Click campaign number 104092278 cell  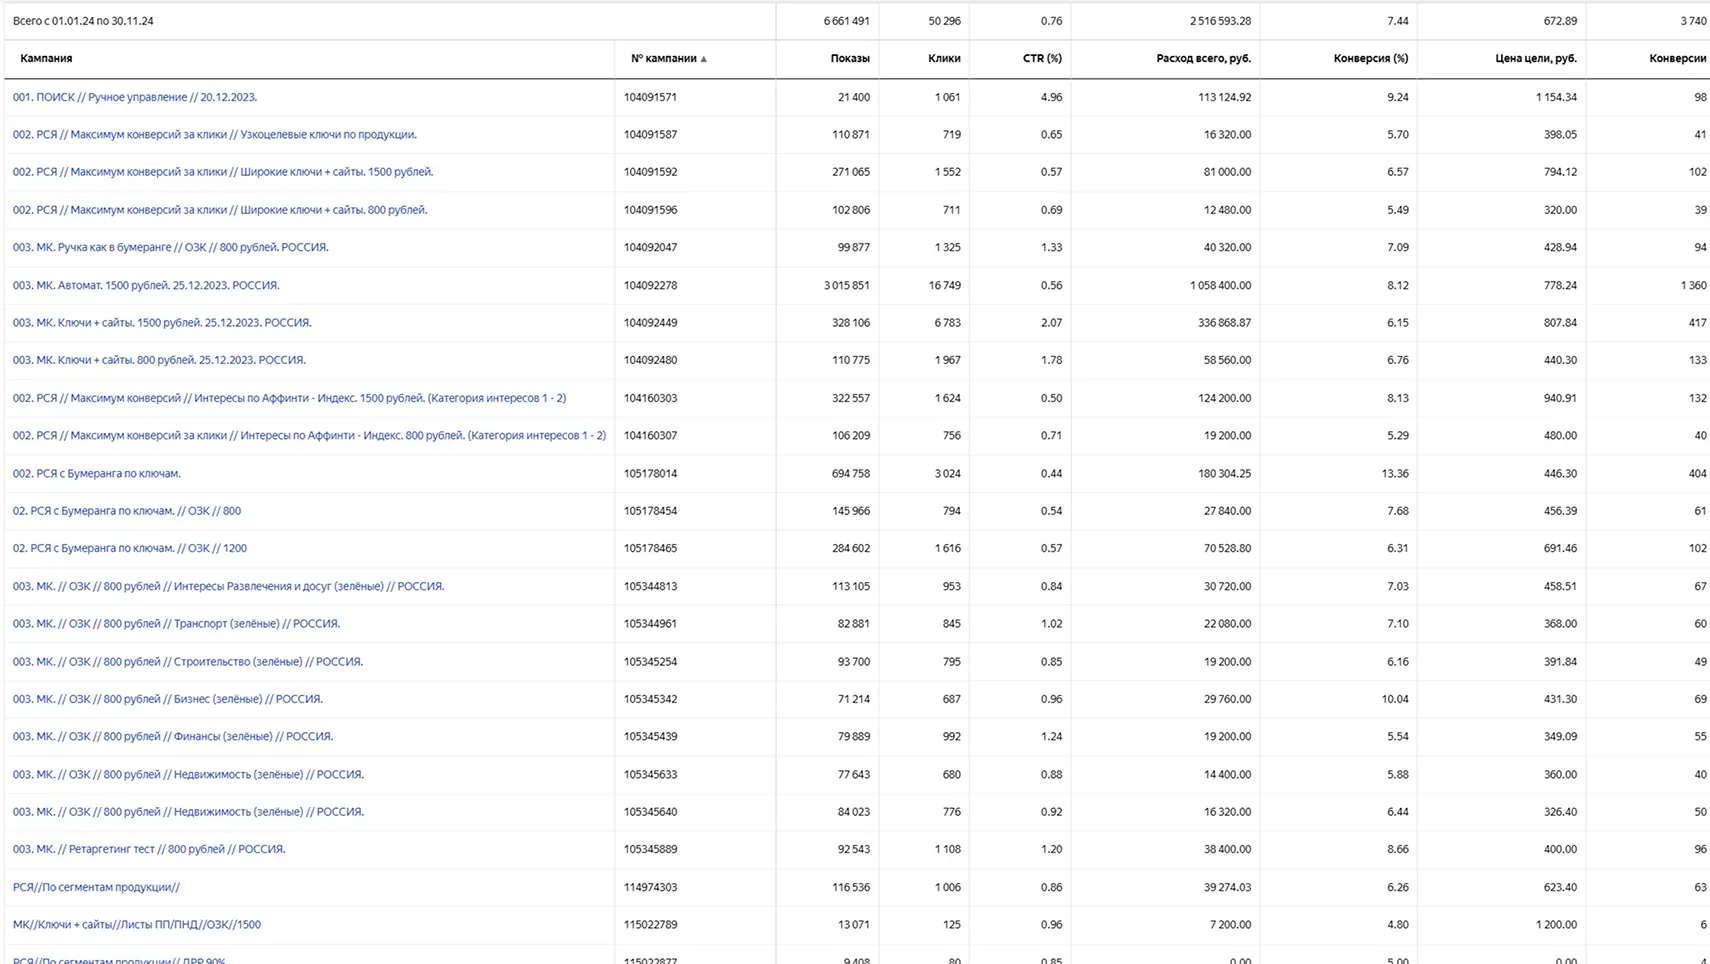tap(650, 285)
